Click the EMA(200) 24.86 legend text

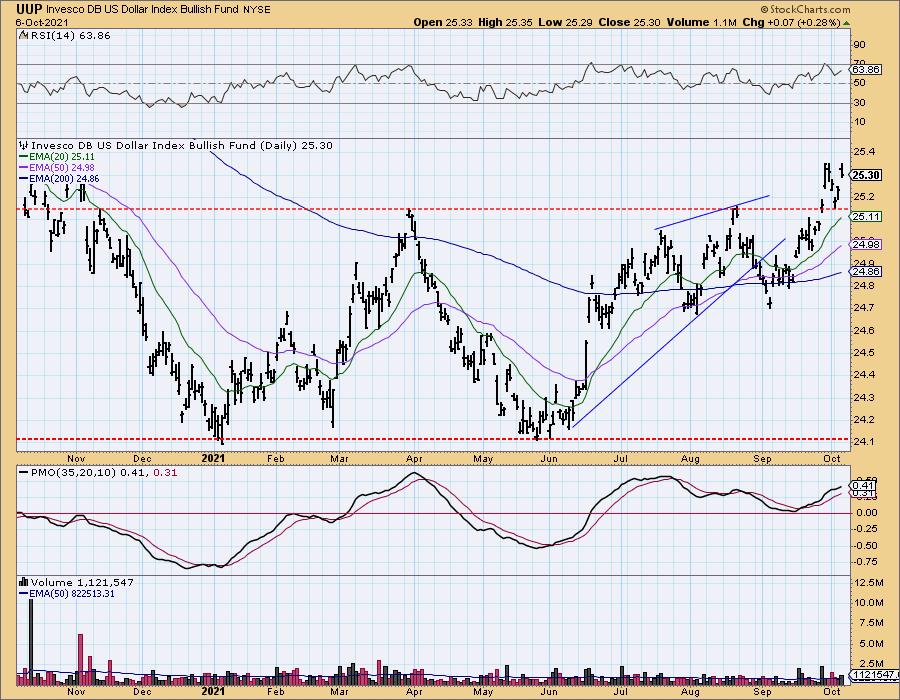tap(64, 178)
